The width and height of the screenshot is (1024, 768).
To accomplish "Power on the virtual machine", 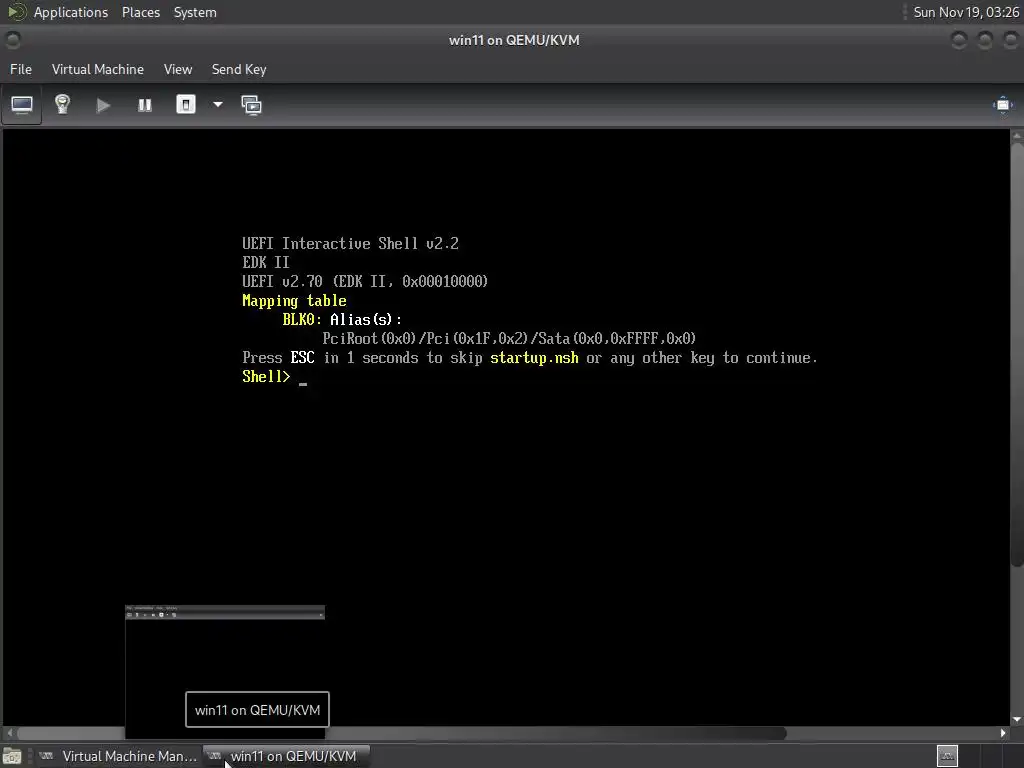I will [x=103, y=105].
